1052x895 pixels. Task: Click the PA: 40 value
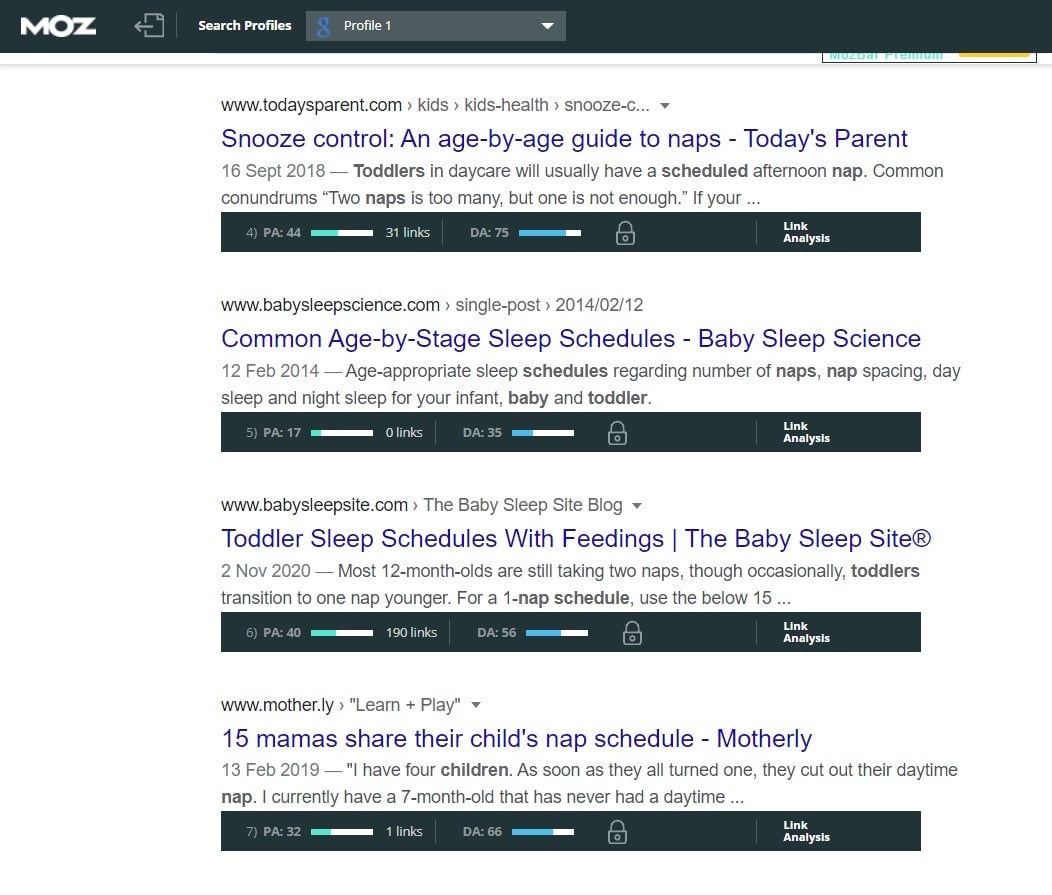pyautogui.click(x=282, y=633)
